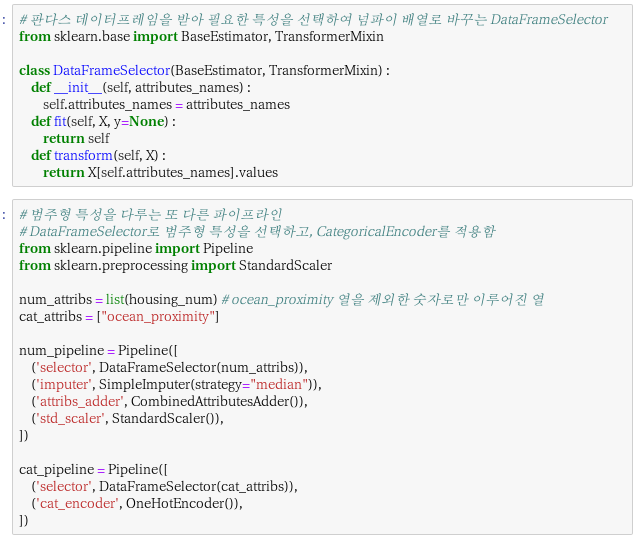The height and width of the screenshot is (543, 642).
Task: Click 'return X[self.attributes_names].values' line
Action: pos(160,172)
